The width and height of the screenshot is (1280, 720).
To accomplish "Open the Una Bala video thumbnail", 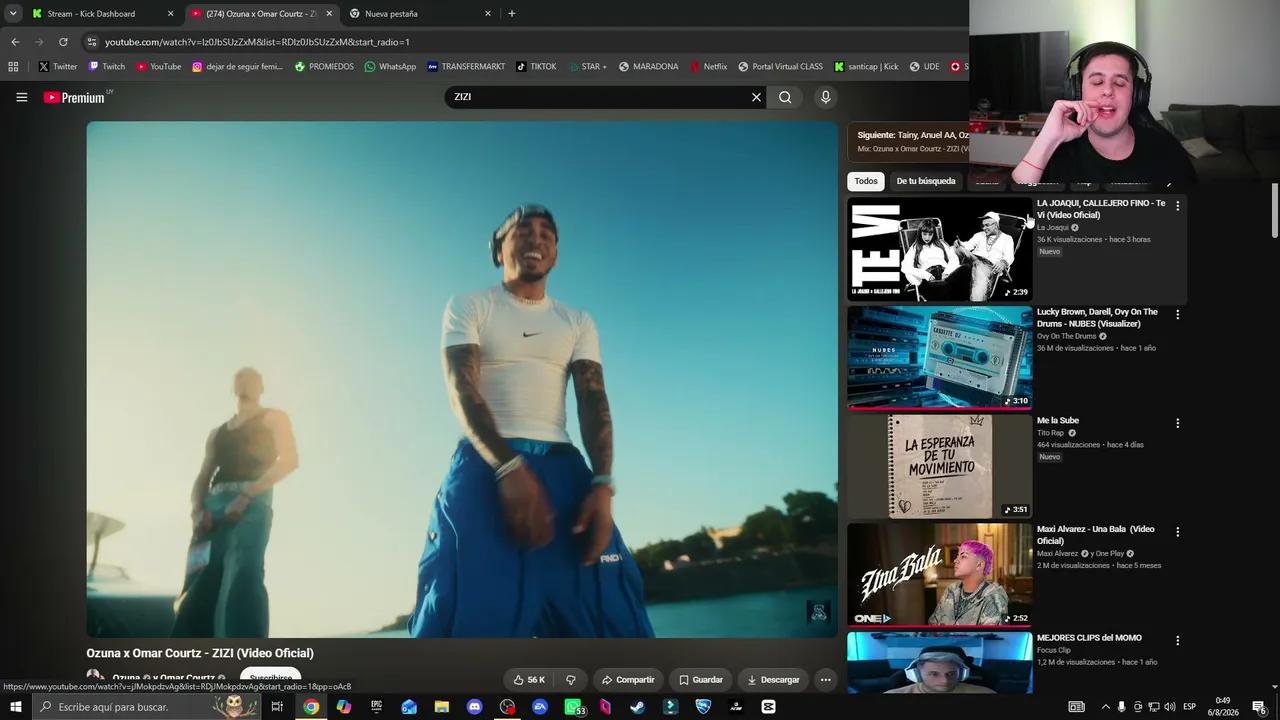I will (939, 575).
